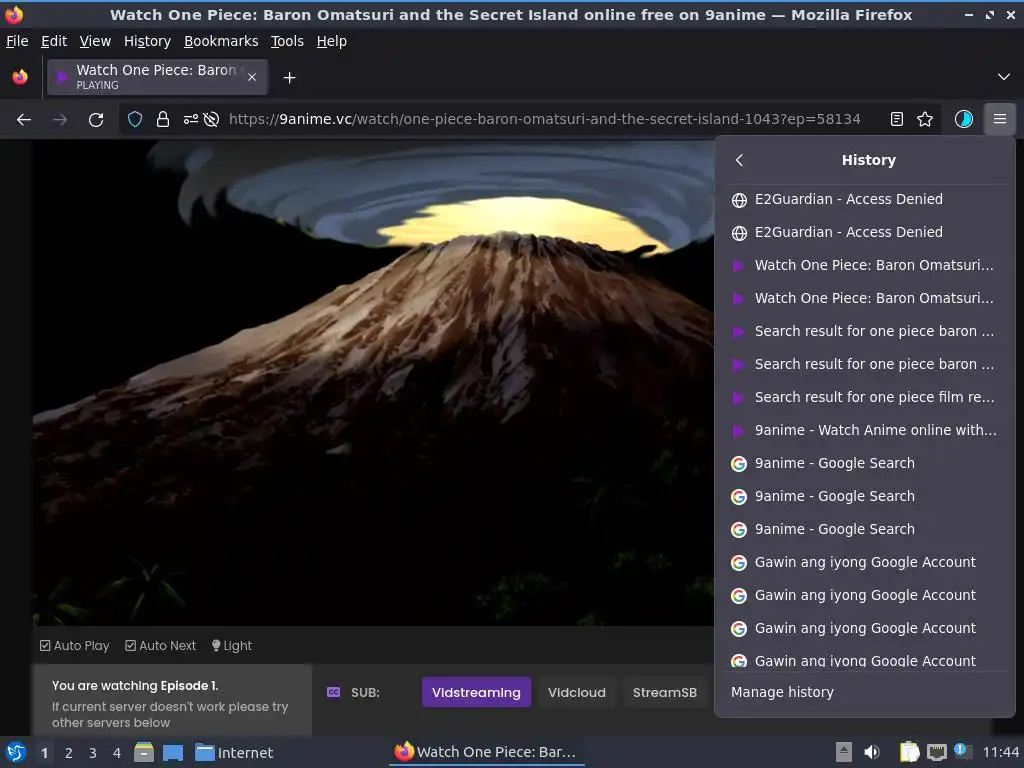Open 'Search result for one piece film re...' entry

coord(865,397)
